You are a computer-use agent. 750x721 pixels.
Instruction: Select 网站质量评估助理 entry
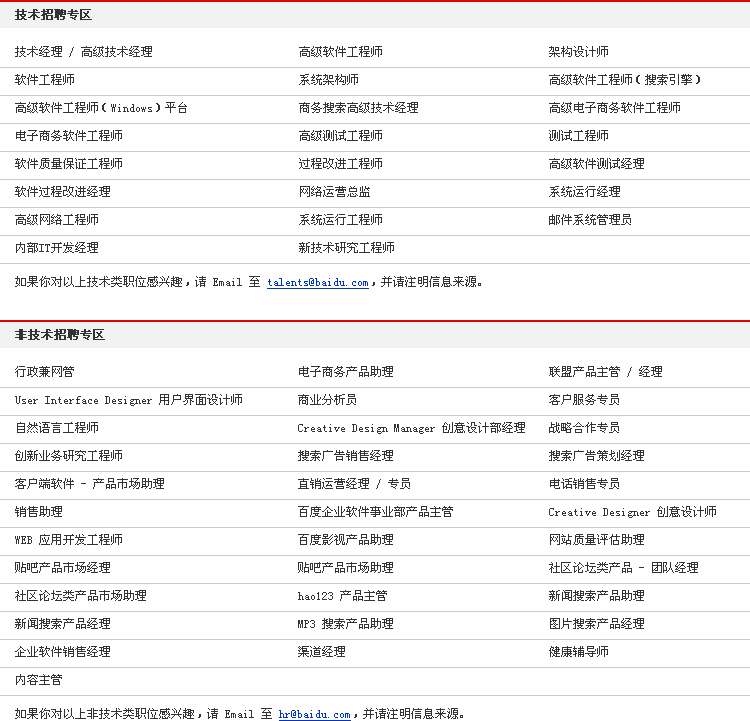pos(596,540)
